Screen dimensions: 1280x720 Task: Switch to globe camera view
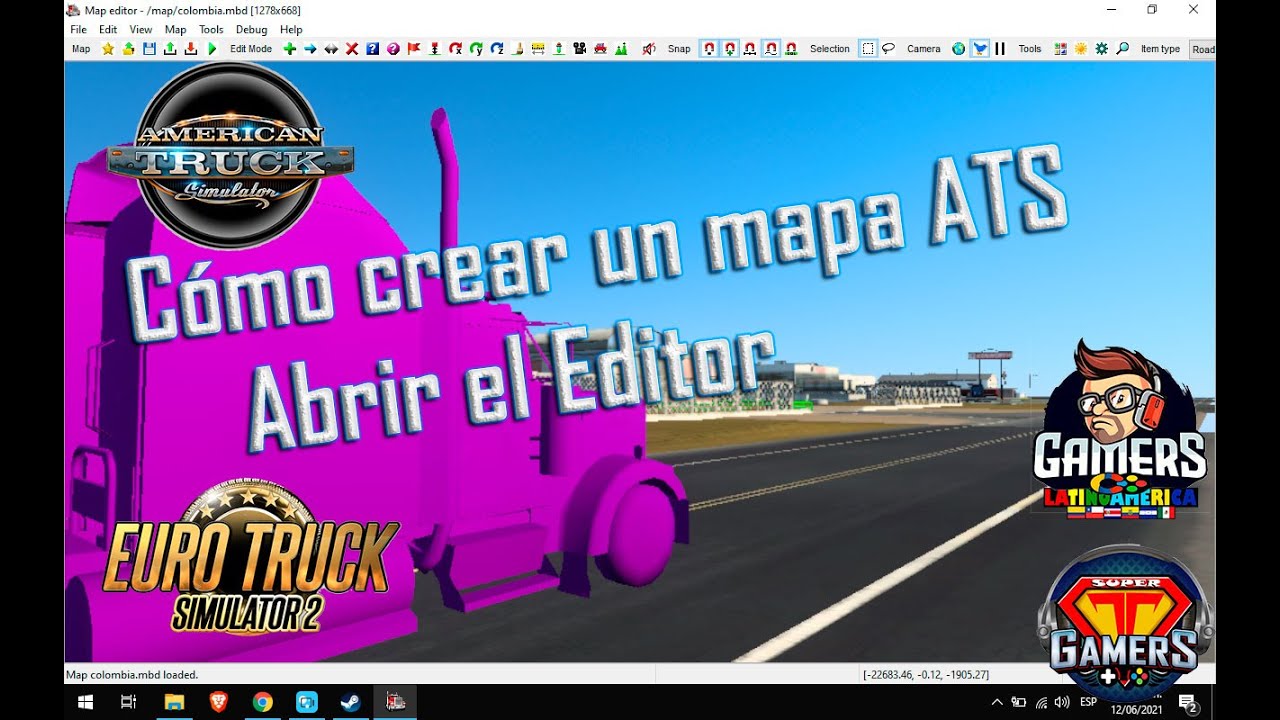click(x=959, y=48)
